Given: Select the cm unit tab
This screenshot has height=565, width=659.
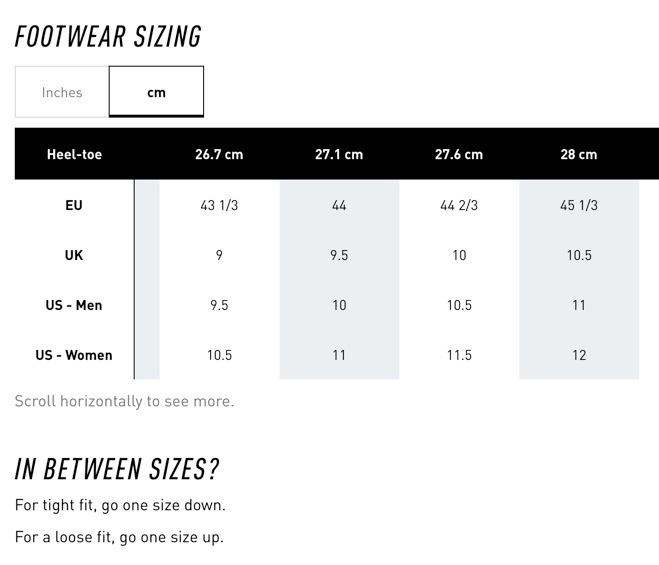Looking at the screenshot, I should point(156,92).
